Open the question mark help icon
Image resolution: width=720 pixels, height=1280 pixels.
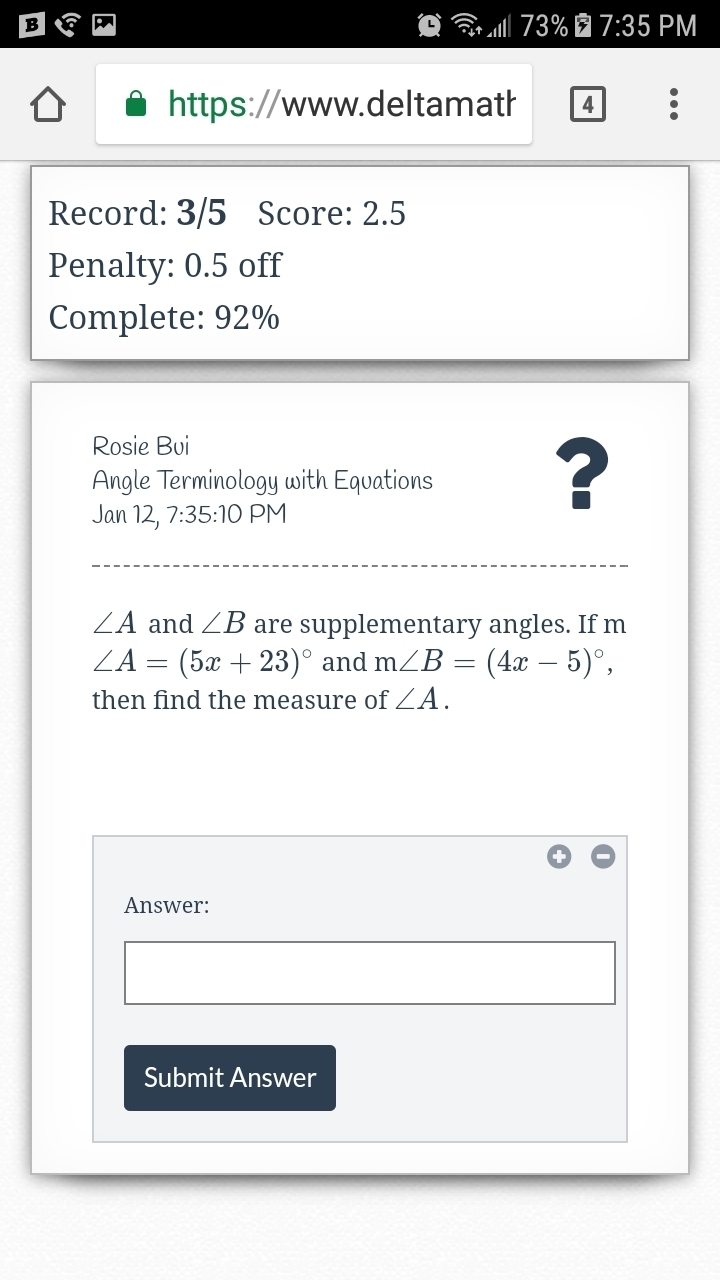click(x=582, y=474)
